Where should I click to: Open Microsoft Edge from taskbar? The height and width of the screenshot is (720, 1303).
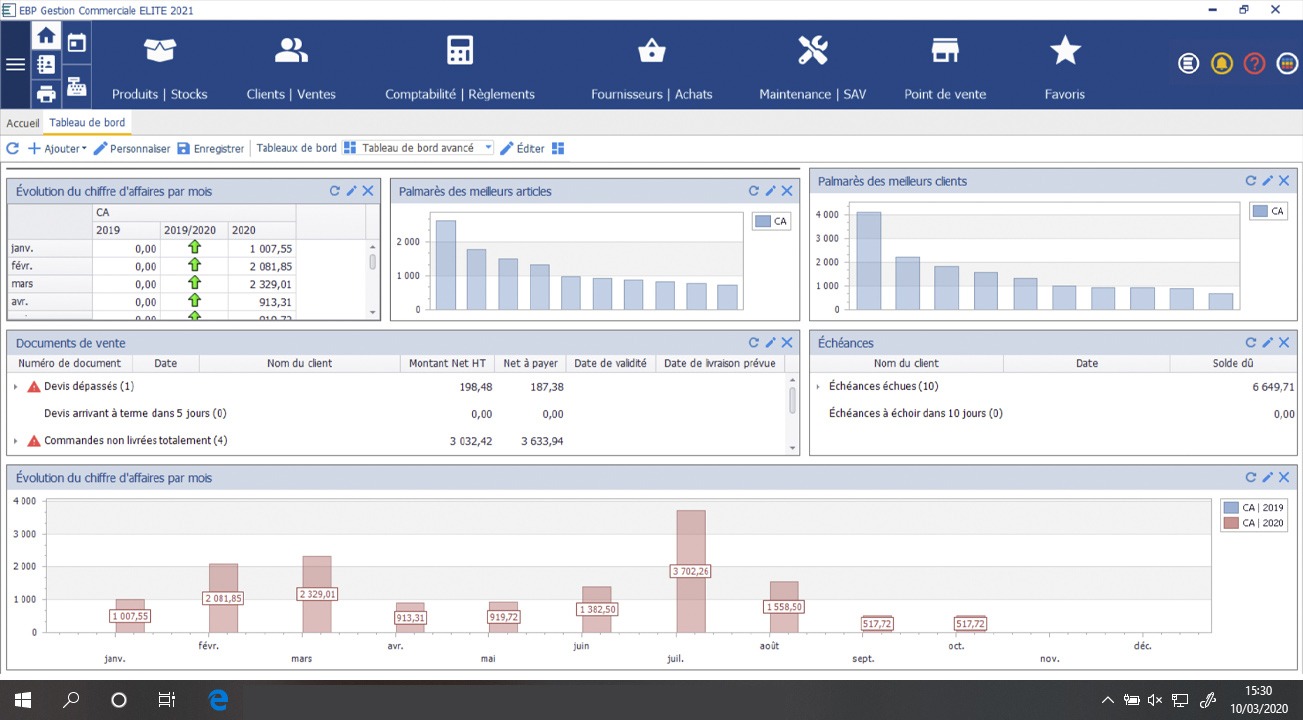(217, 700)
